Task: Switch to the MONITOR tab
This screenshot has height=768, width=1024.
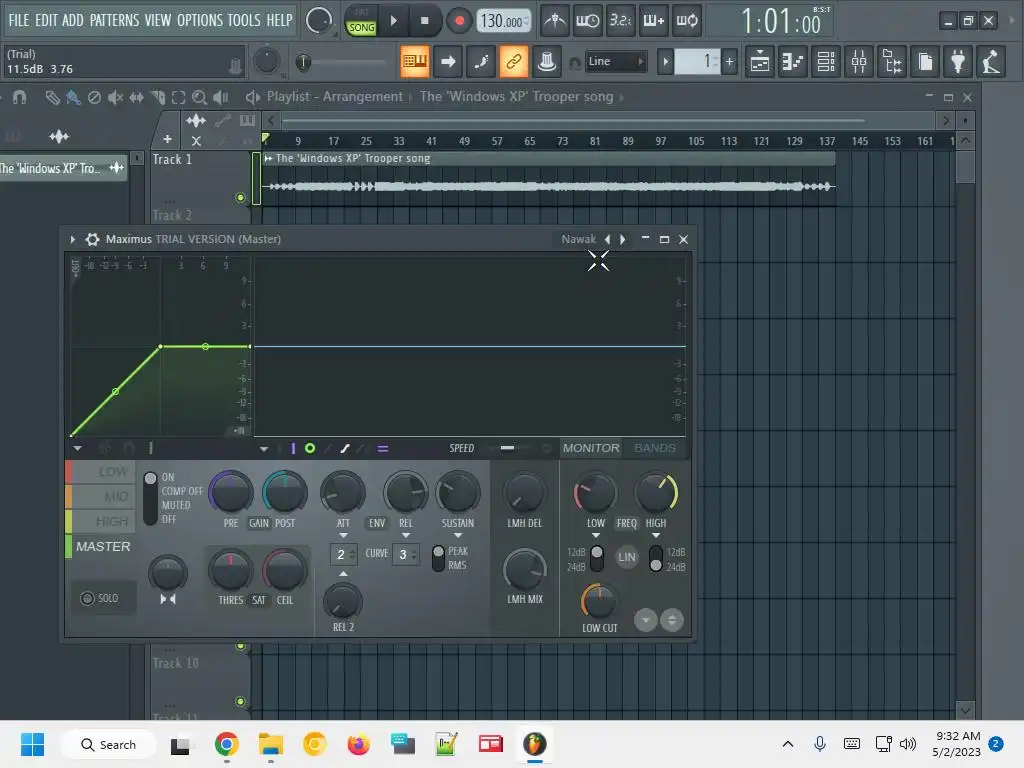Action: (x=591, y=448)
